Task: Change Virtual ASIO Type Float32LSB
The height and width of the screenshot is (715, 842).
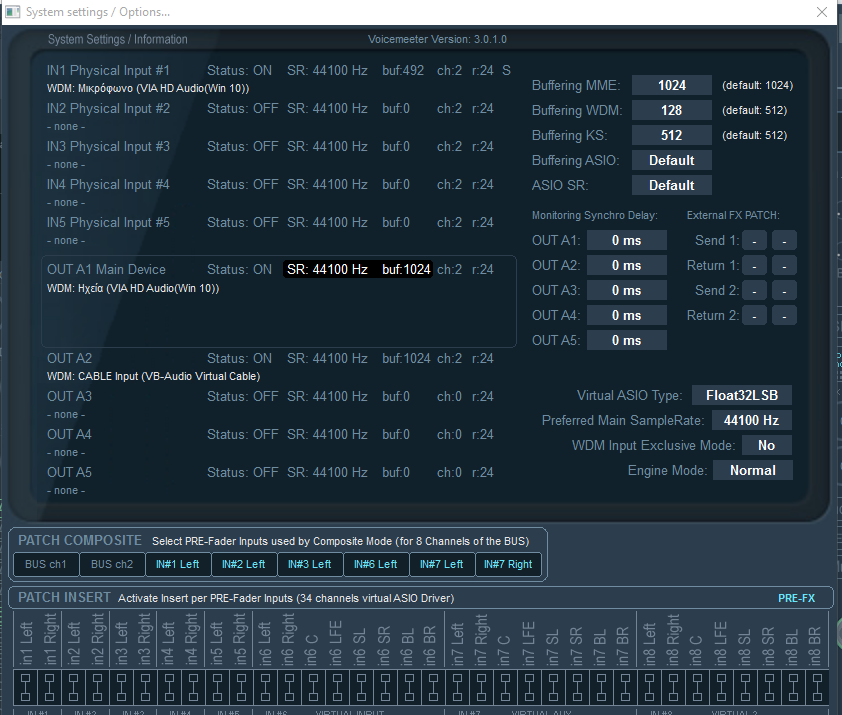Action: click(x=742, y=395)
